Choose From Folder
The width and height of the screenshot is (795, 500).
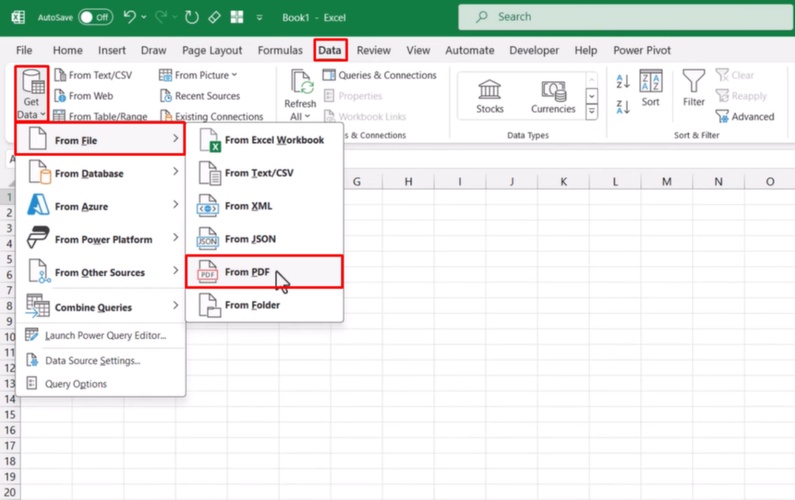pos(264,305)
